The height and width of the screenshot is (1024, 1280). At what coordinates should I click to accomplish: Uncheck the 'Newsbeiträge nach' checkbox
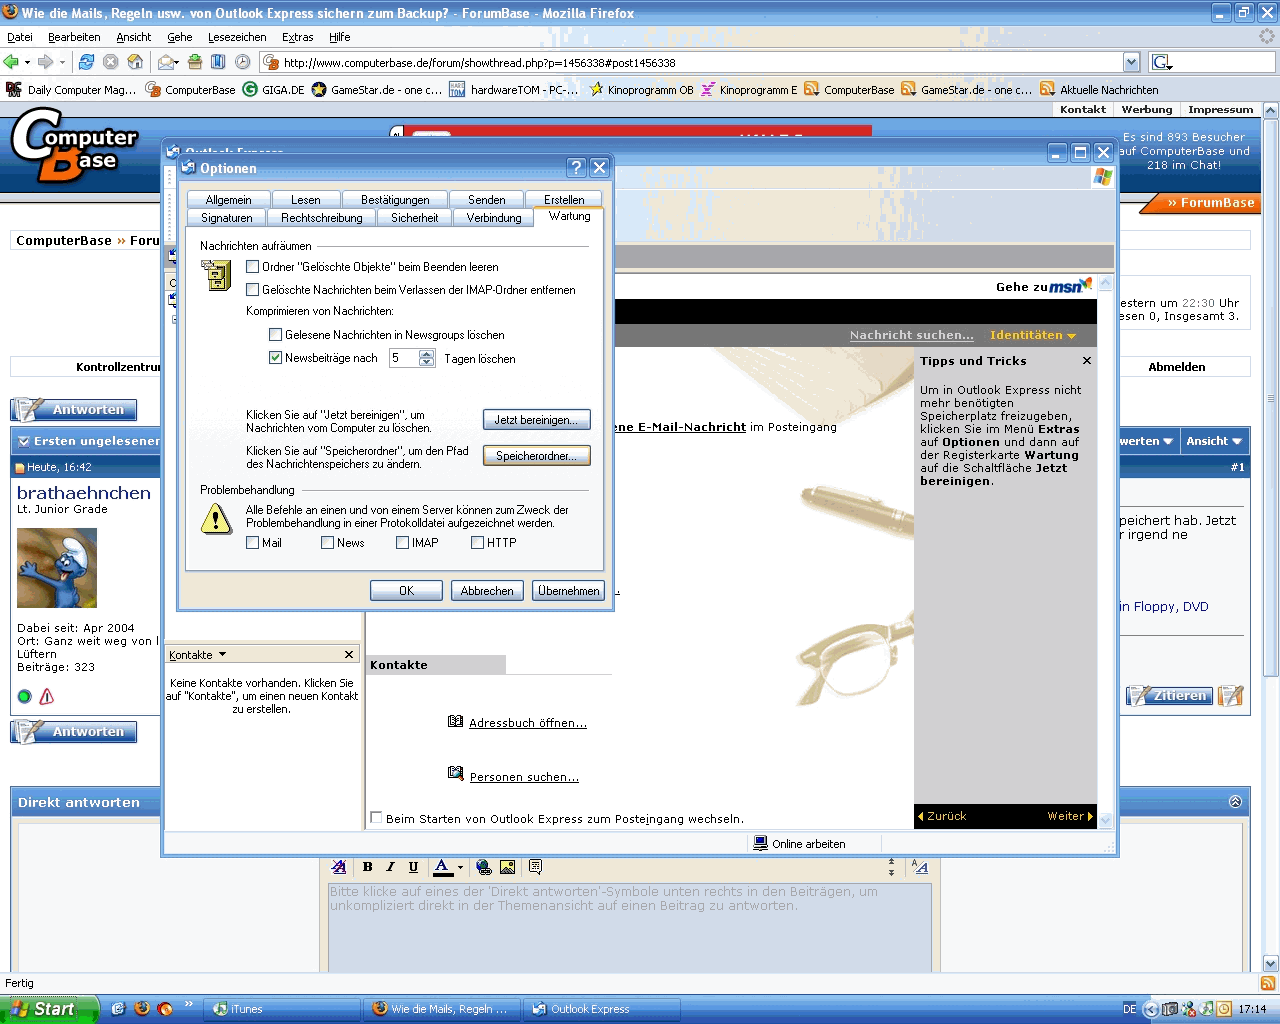(x=276, y=358)
